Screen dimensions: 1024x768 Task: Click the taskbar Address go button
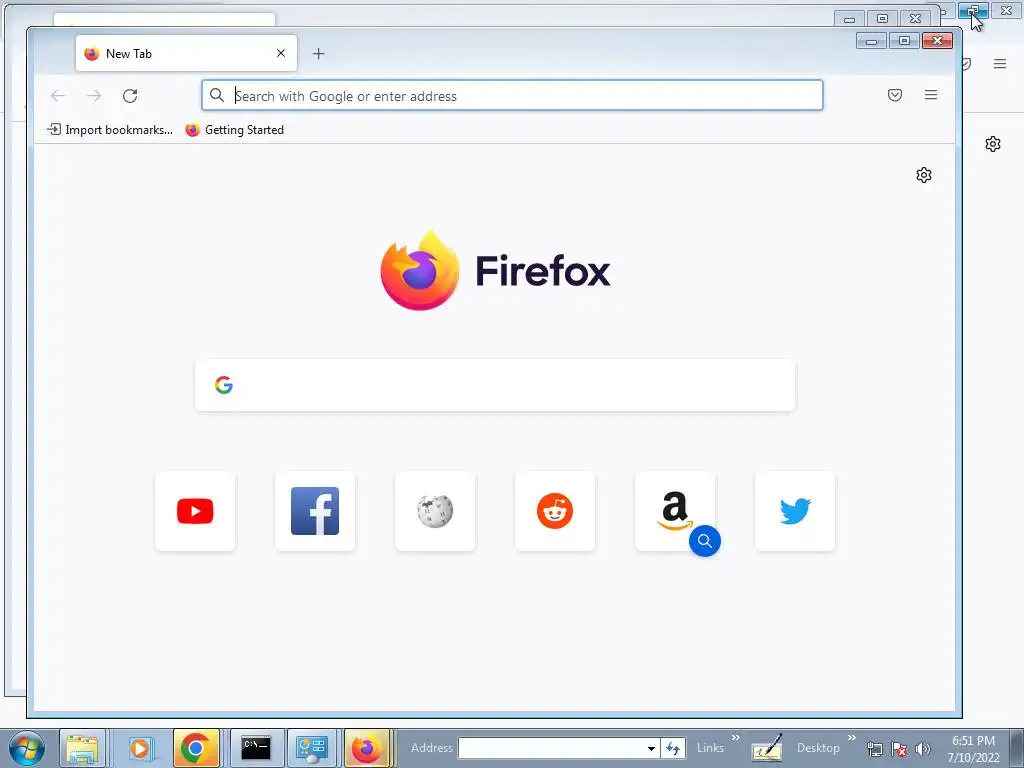click(x=673, y=748)
